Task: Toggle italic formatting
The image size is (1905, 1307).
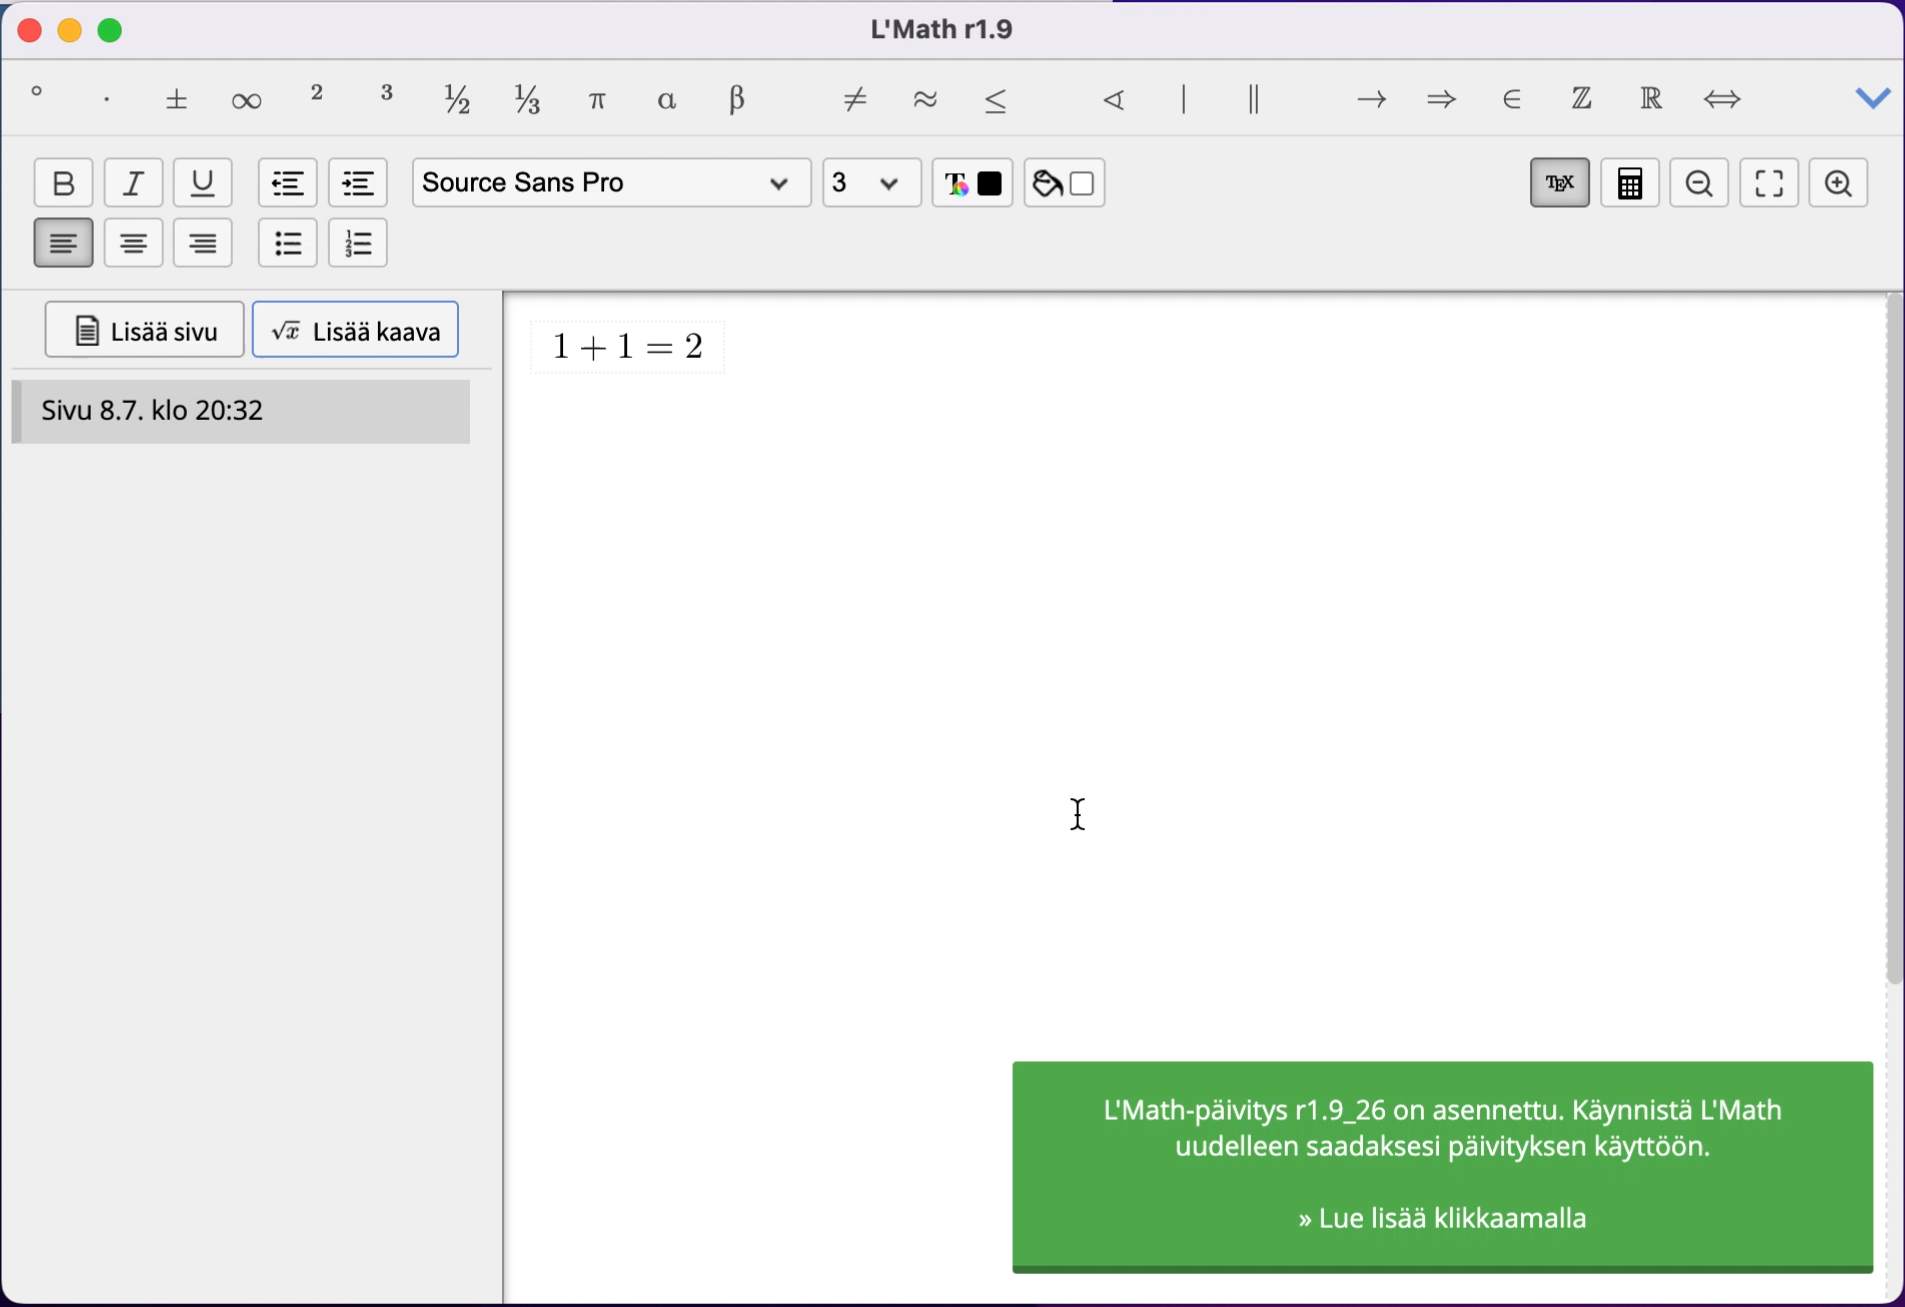Action: (134, 183)
